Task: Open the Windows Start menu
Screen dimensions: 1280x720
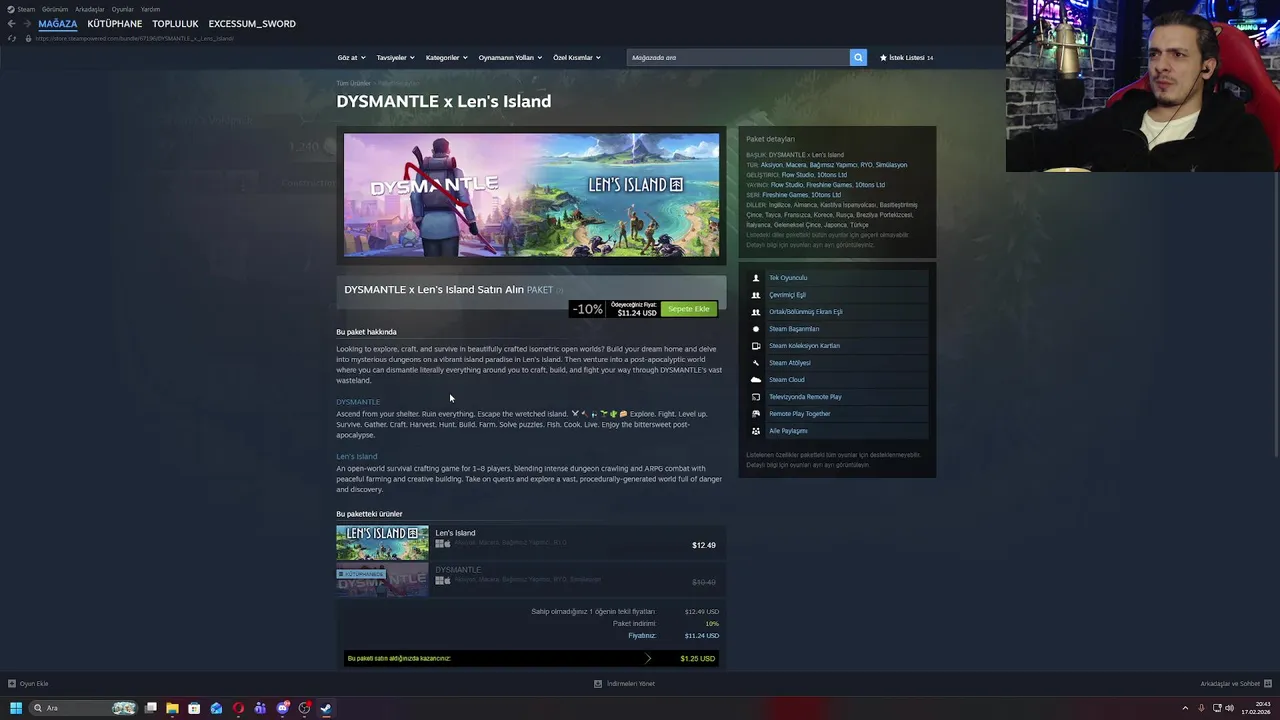Action: click(16, 708)
